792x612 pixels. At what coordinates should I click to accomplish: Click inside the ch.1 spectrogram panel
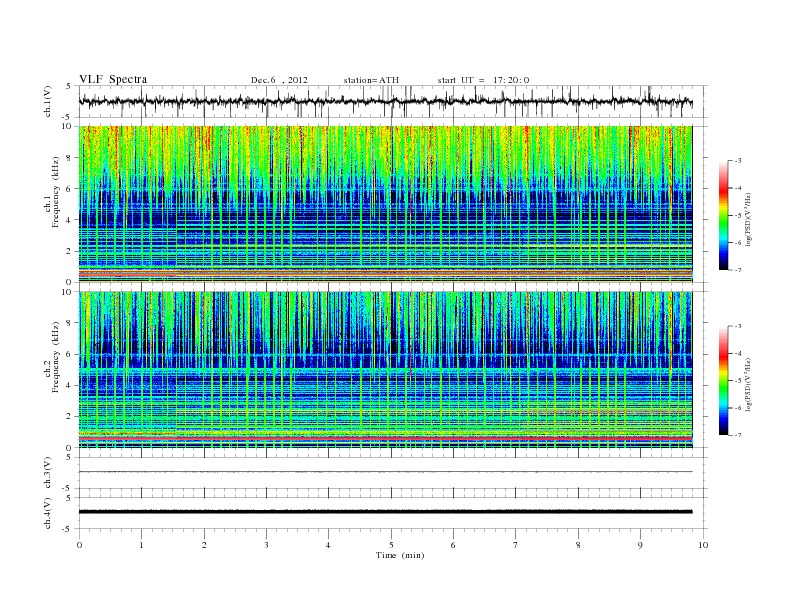tap(385, 204)
